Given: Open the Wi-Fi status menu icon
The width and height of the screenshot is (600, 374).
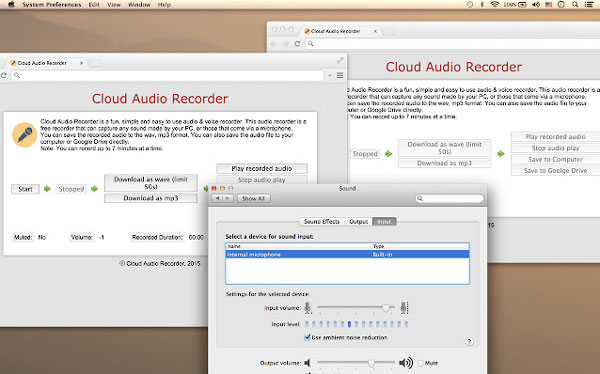Looking at the screenshot, I should coord(495,5).
